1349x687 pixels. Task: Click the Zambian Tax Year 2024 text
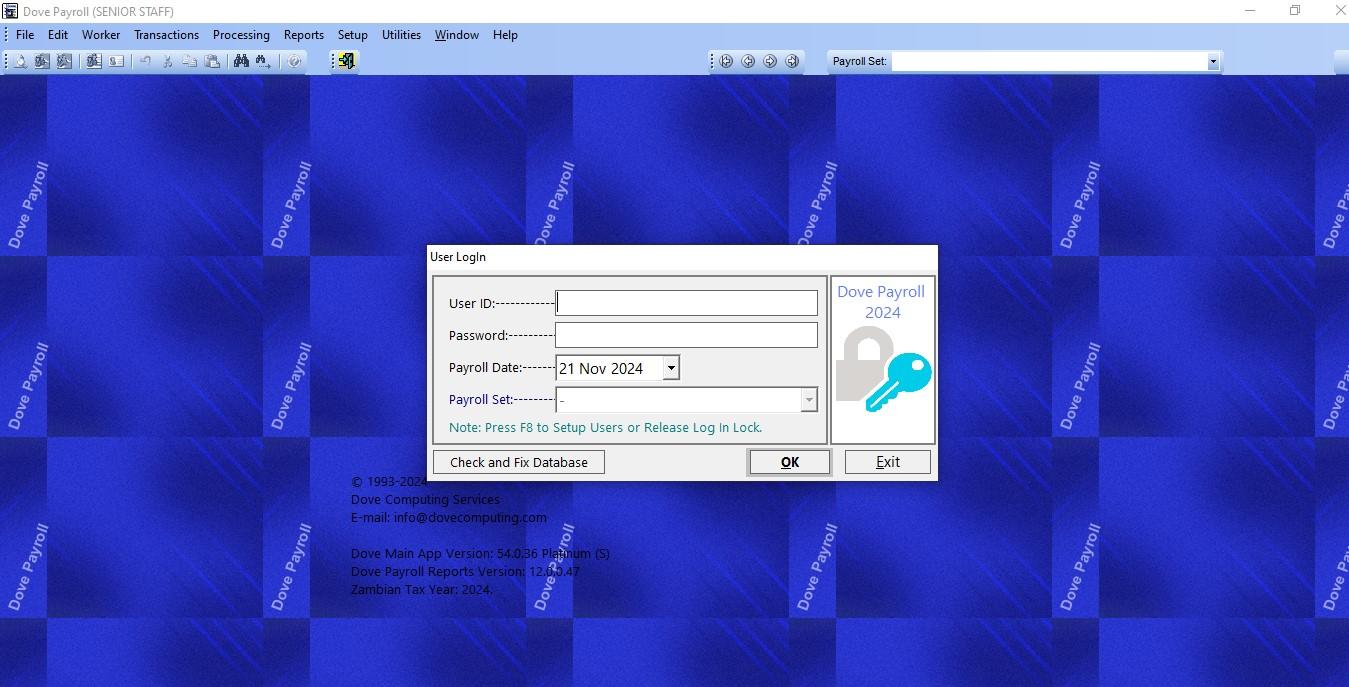(x=421, y=589)
